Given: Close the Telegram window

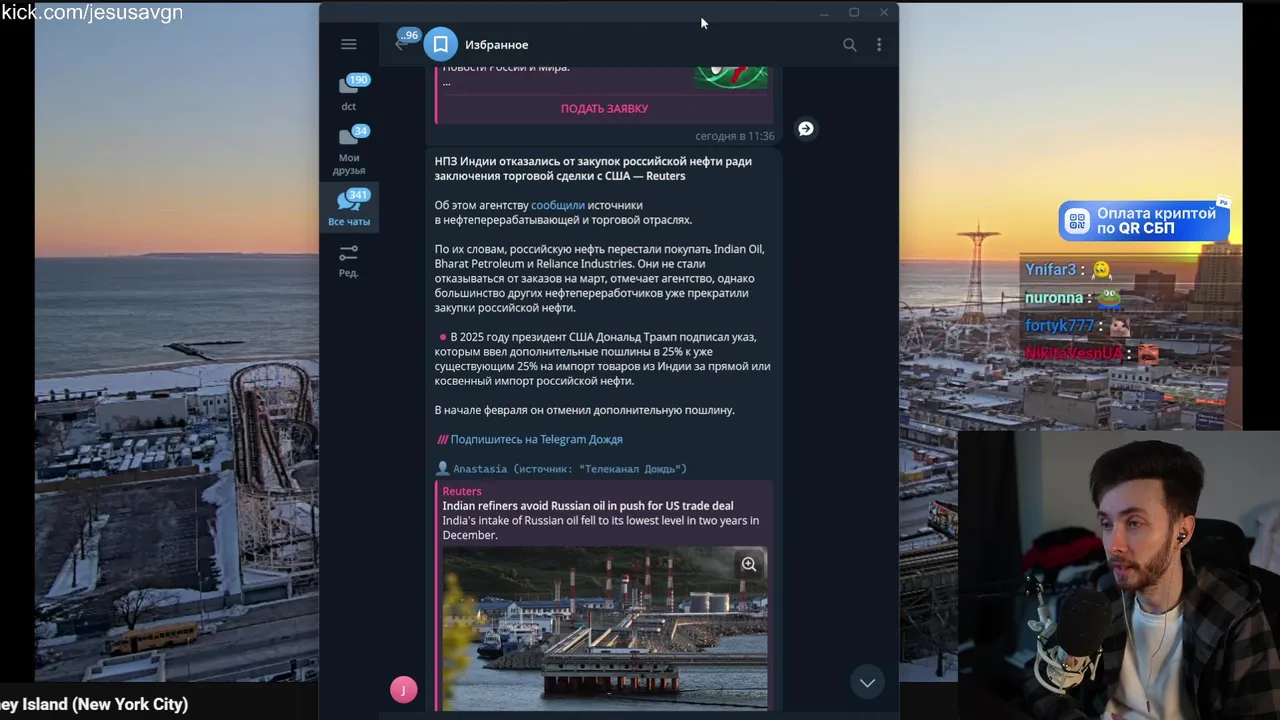Looking at the screenshot, I should pos(884,13).
